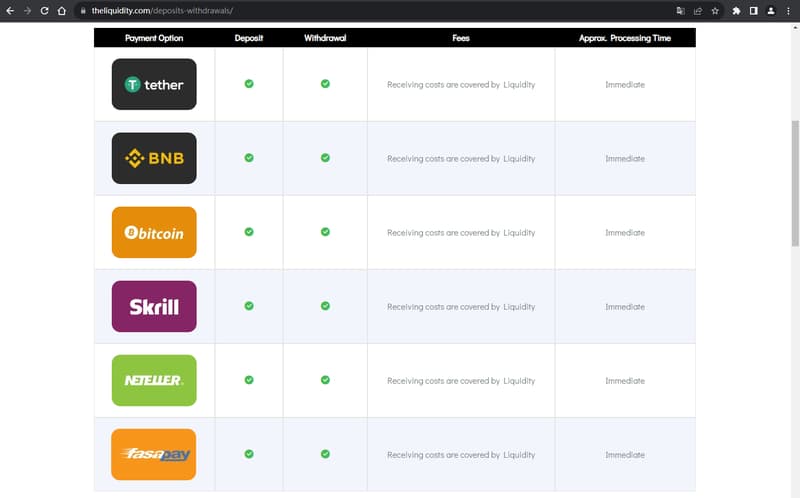The height and width of the screenshot is (498, 800).
Task: Click Bitcoin row Immediate processing time
Action: pos(625,233)
